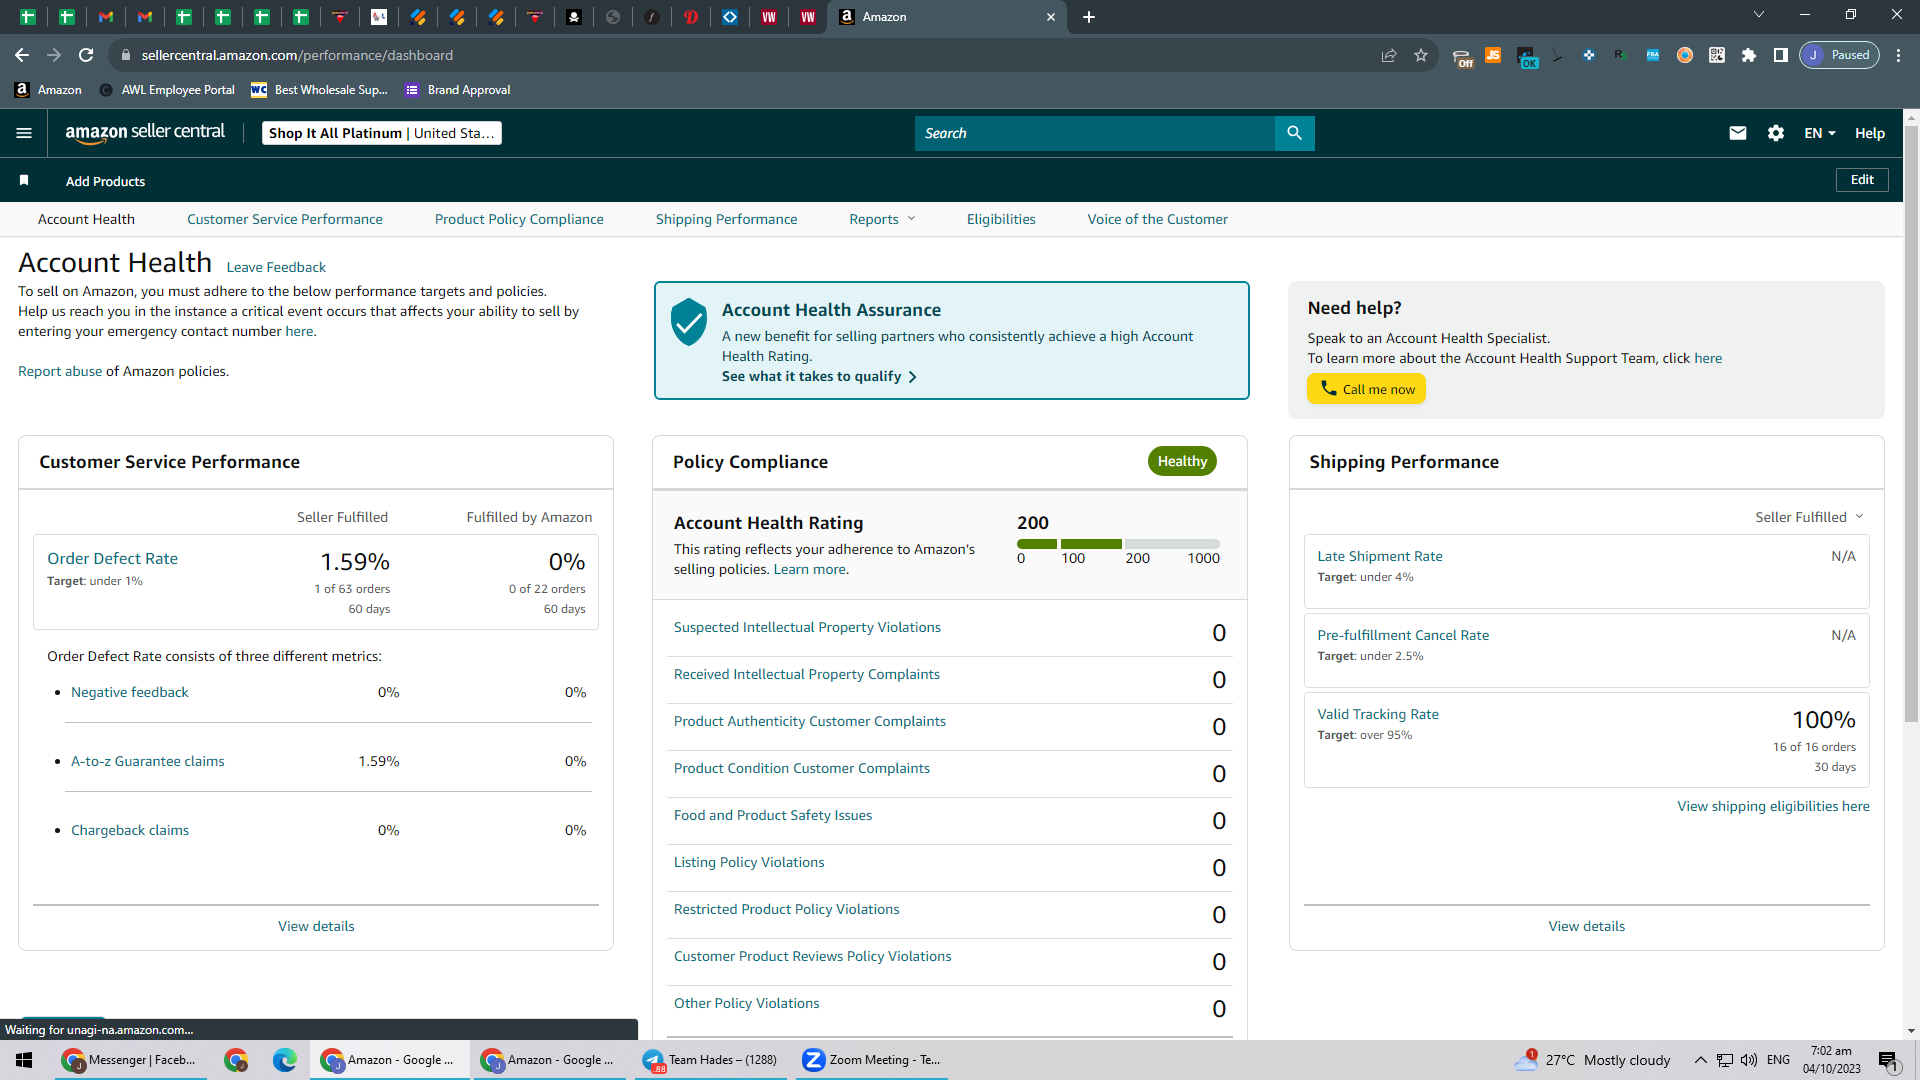View details for Customer Service Performance
Image resolution: width=1920 pixels, height=1080 pixels.
(316, 926)
